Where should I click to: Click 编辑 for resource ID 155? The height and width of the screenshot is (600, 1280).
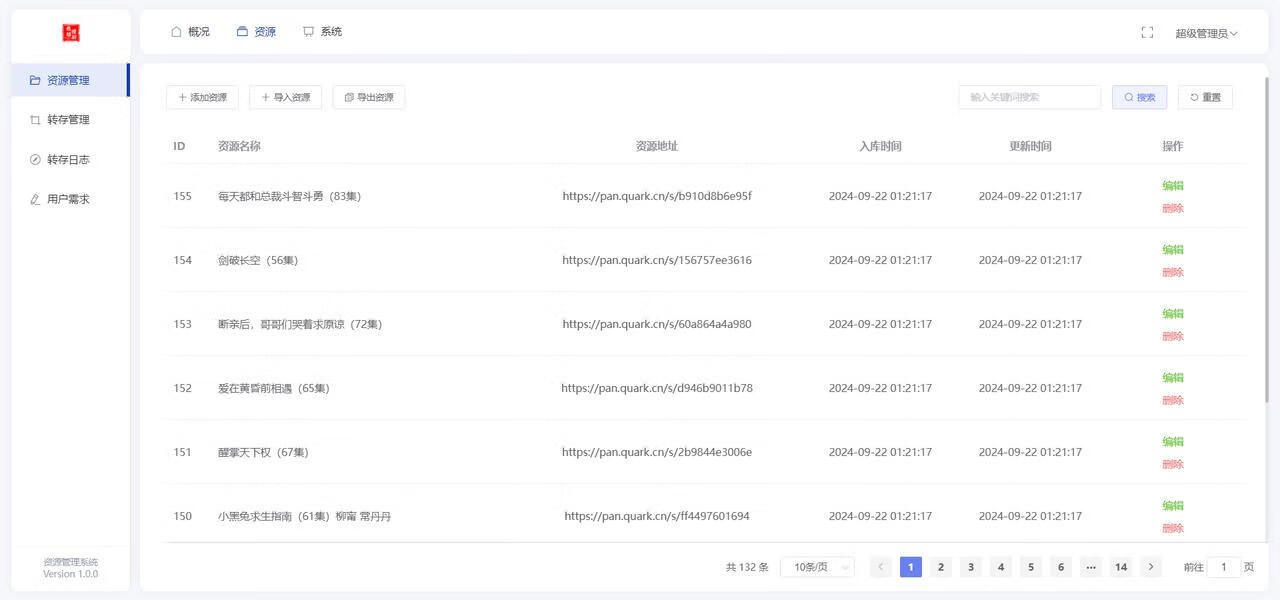click(x=1172, y=185)
